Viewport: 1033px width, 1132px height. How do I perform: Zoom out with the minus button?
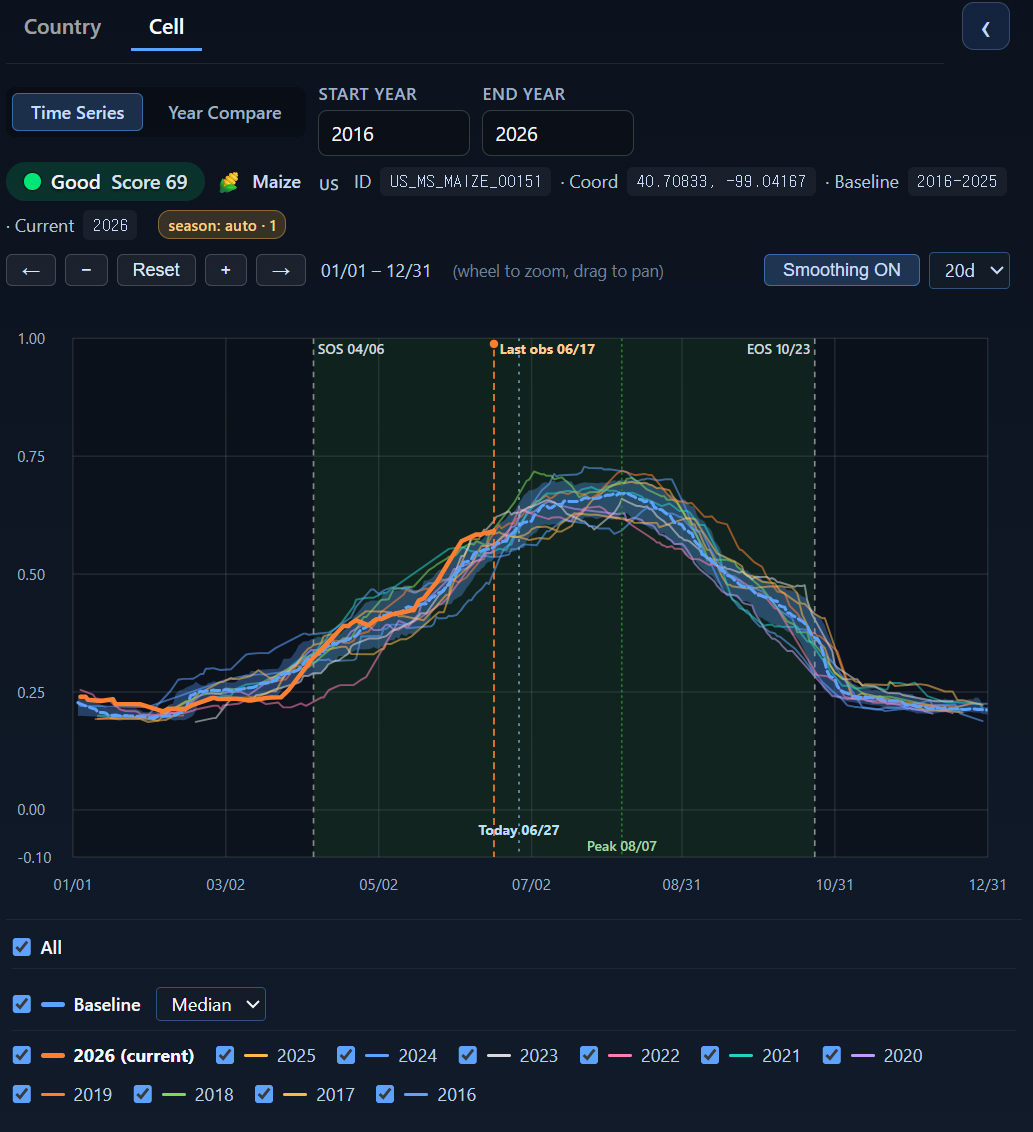pos(87,270)
